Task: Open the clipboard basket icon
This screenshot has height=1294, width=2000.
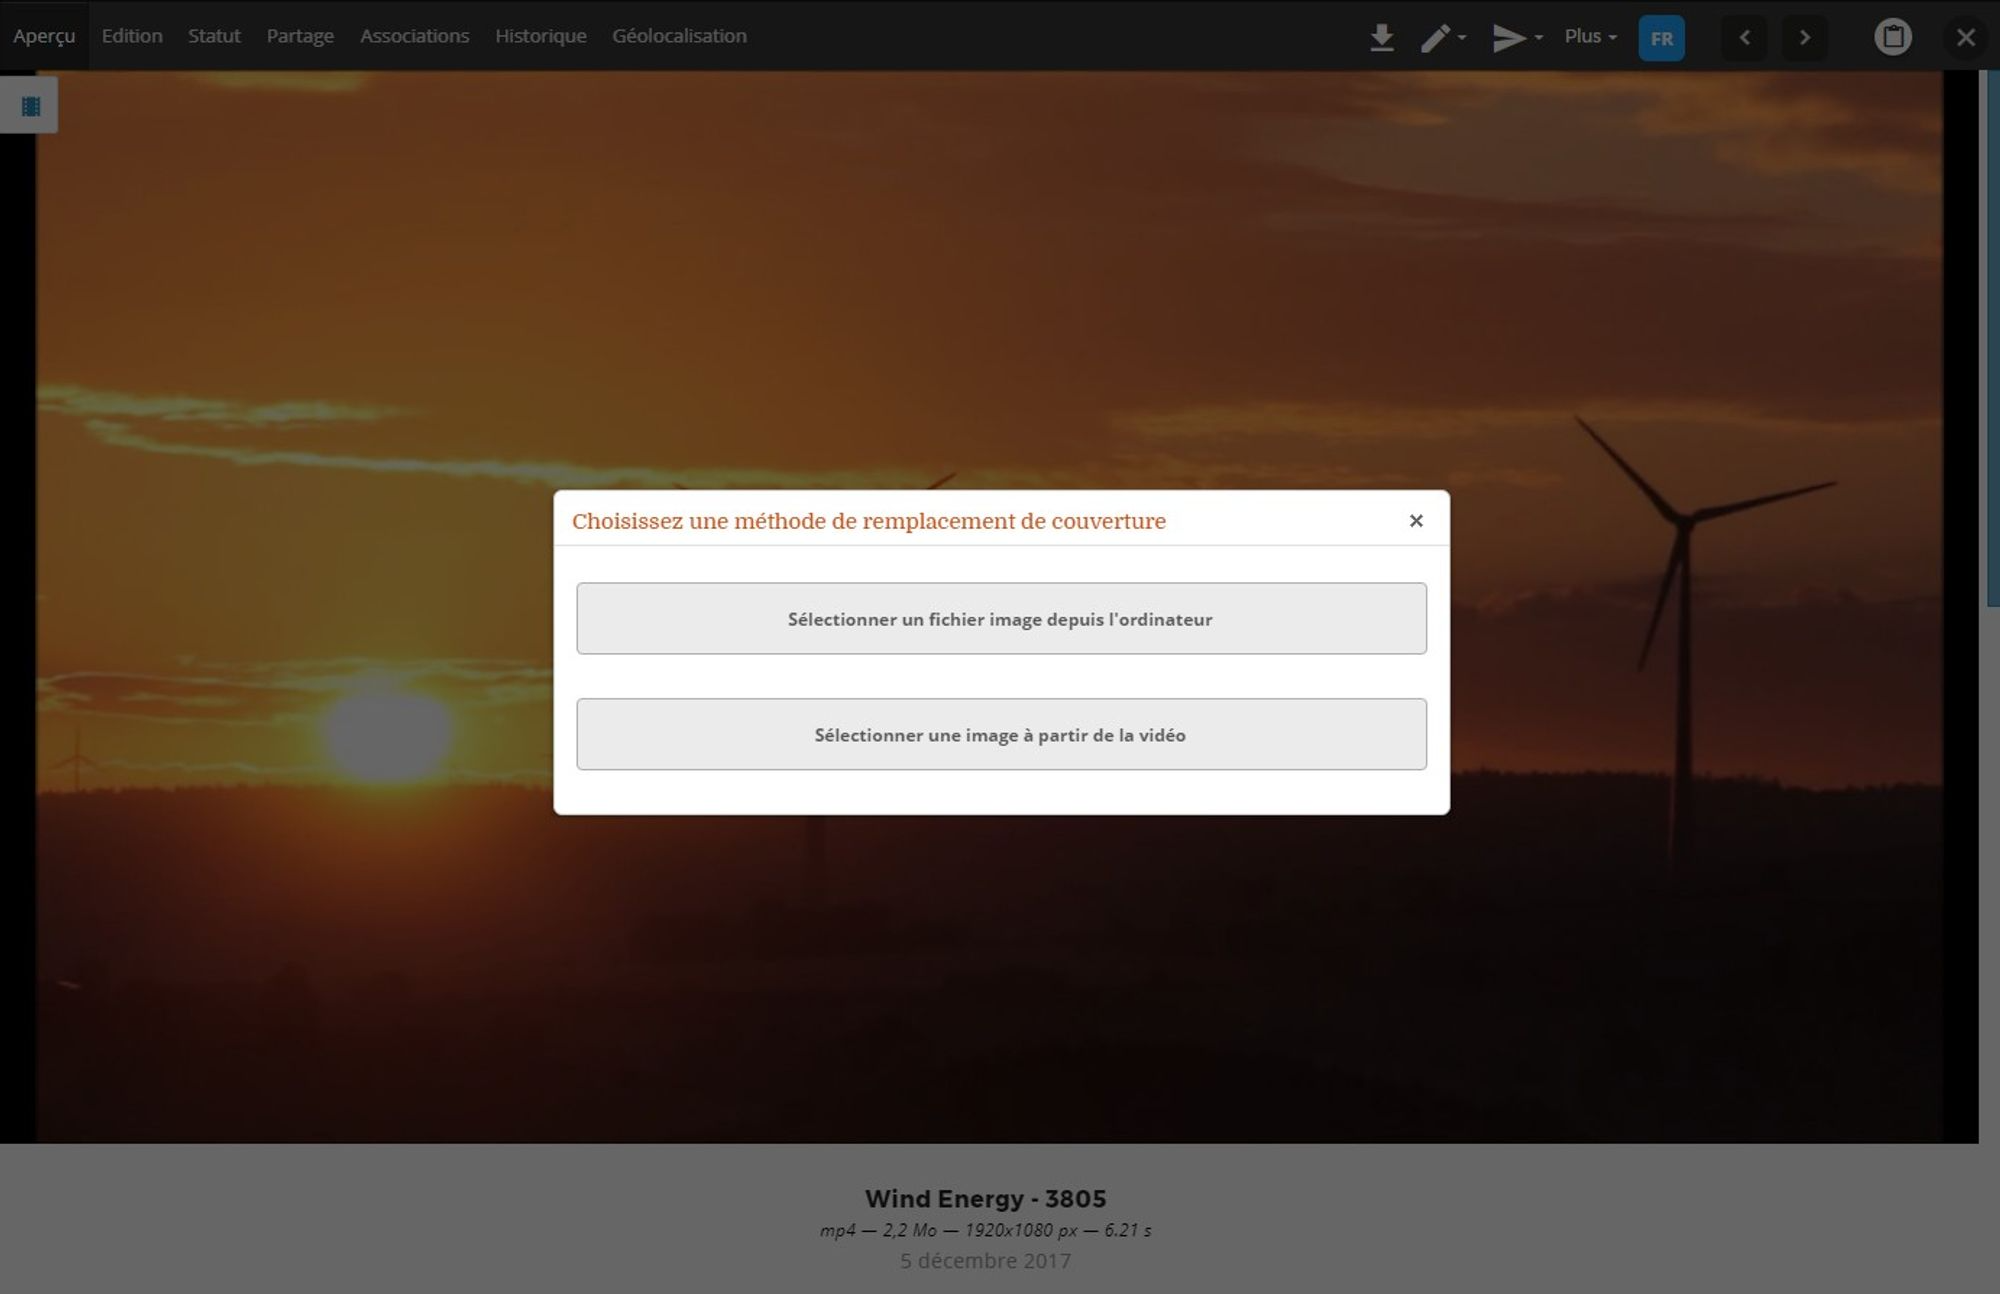Action: tap(1892, 37)
